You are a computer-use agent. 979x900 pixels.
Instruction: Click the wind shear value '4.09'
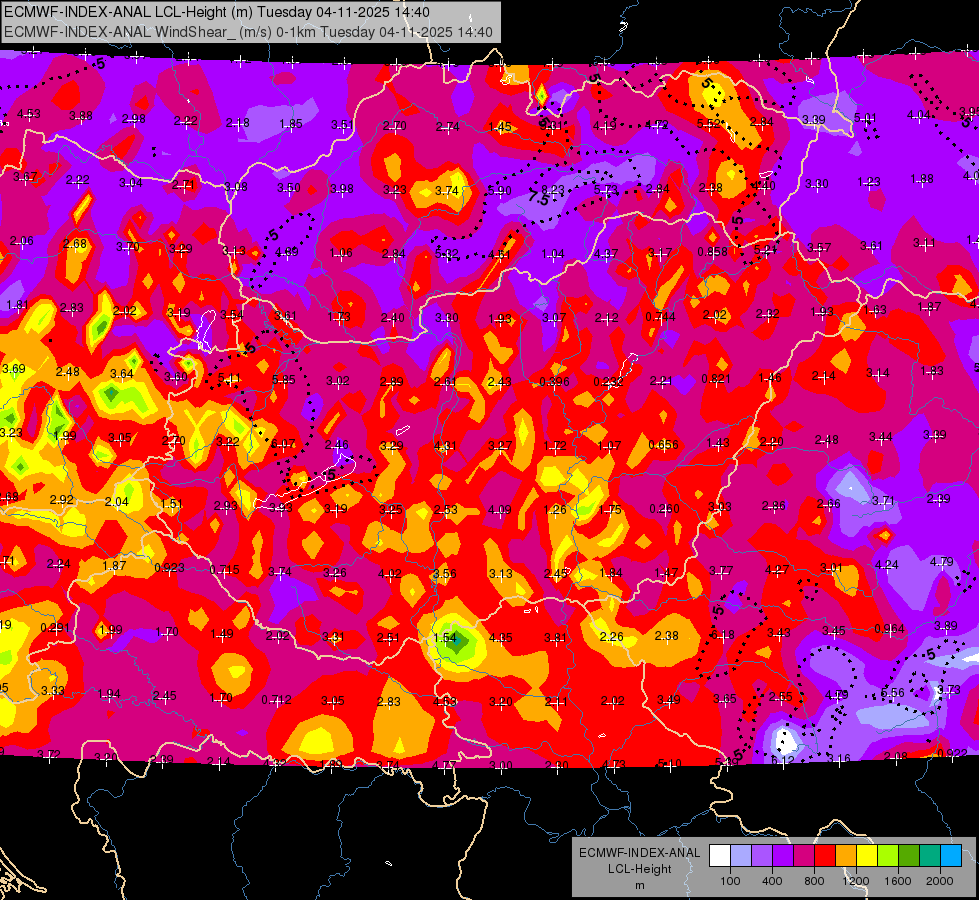[499, 510]
